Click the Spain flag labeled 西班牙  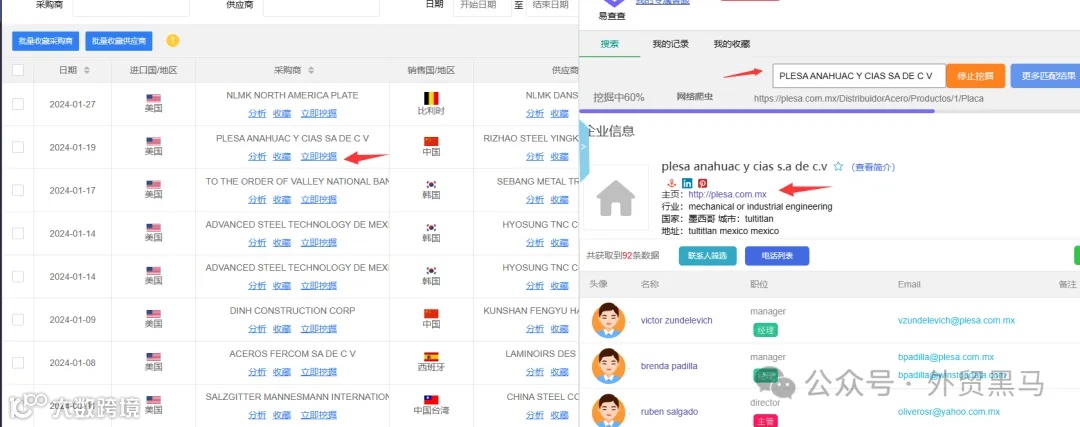click(431, 357)
